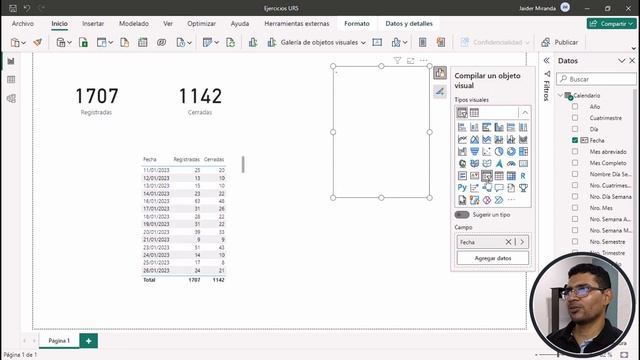Select the Python visual type

pyautogui.click(x=462, y=188)
